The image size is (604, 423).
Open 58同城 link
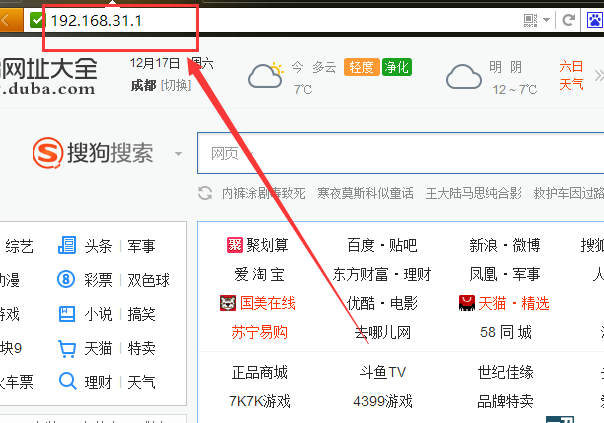click(x=506, y=332)
